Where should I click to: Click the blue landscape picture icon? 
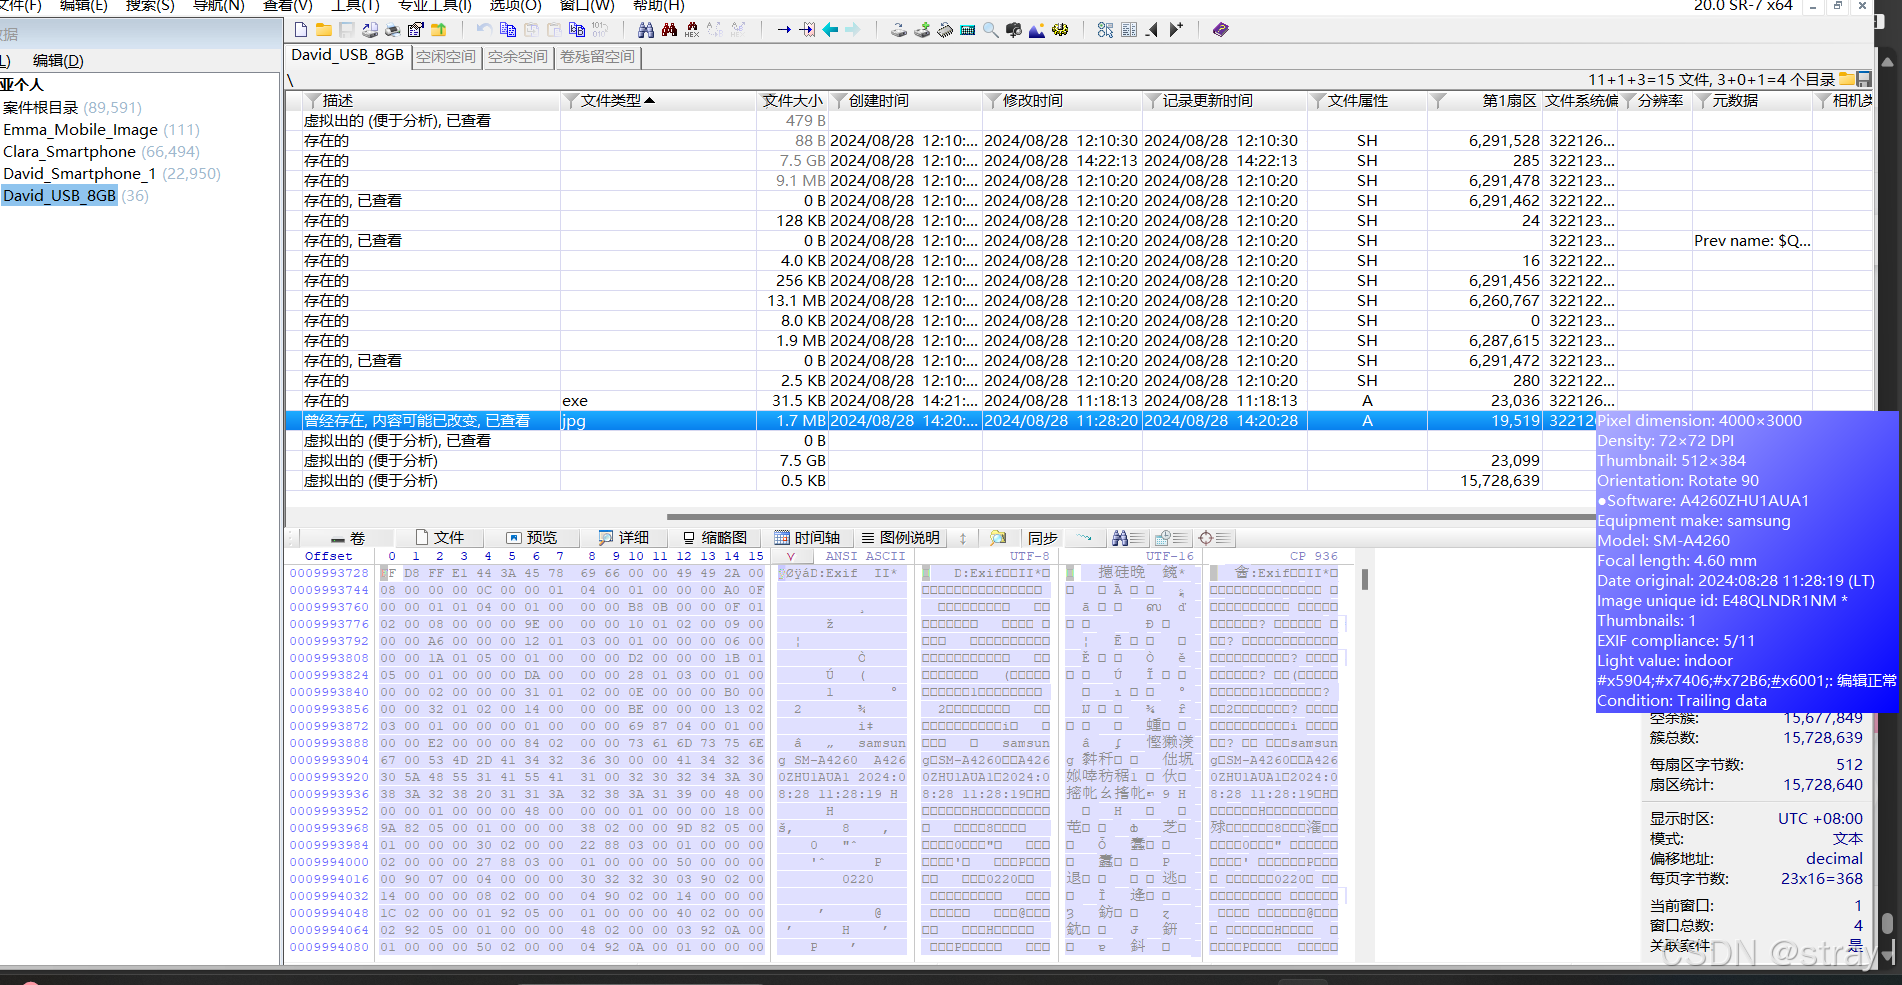tap(1037, 30)
